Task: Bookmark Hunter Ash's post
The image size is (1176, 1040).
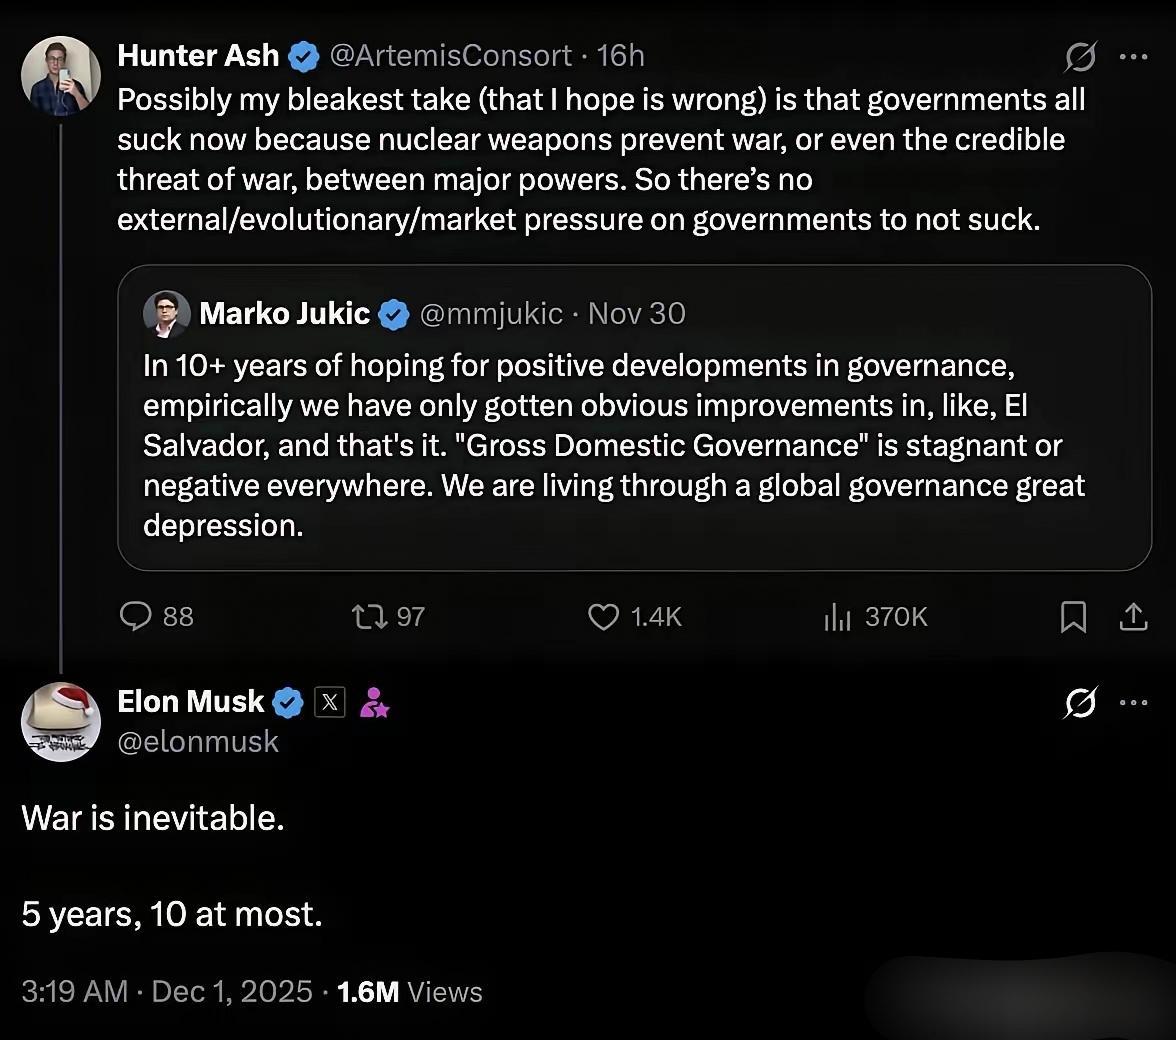Action: (x=1072, y=618)
